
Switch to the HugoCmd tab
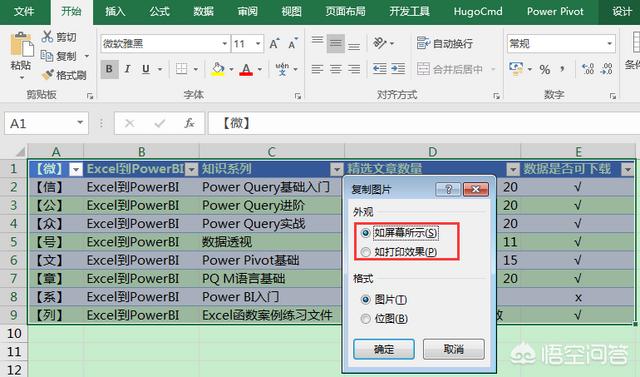point(478,11)
